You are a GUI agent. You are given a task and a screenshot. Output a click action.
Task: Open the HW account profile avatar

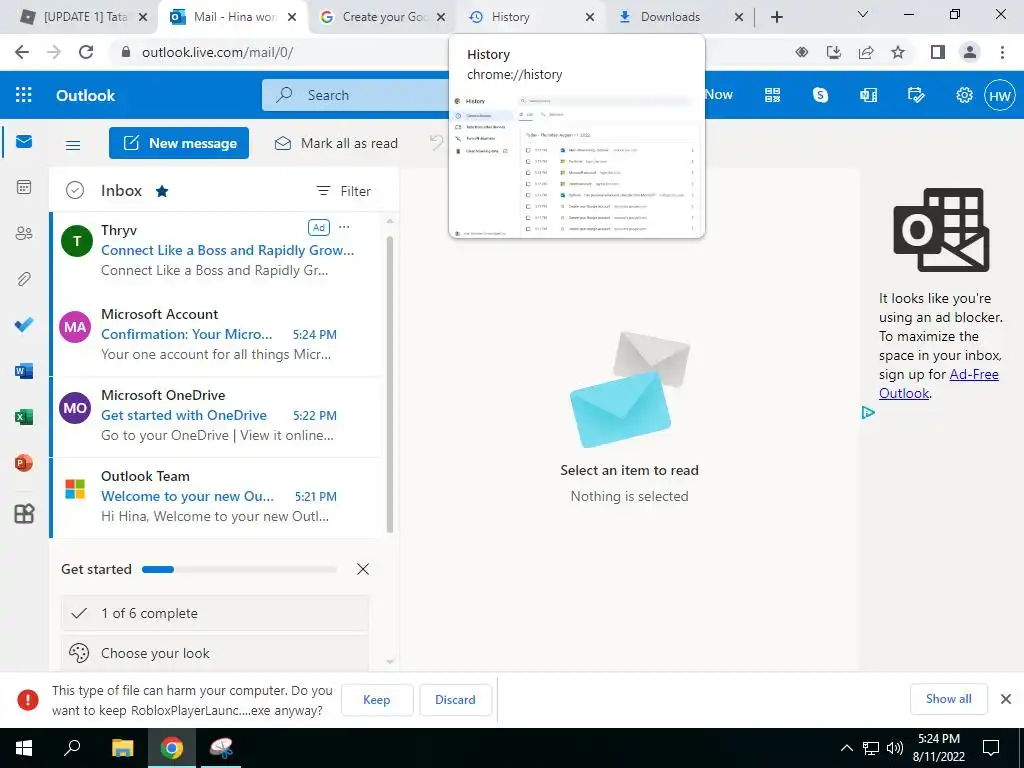coord(1000,95)
